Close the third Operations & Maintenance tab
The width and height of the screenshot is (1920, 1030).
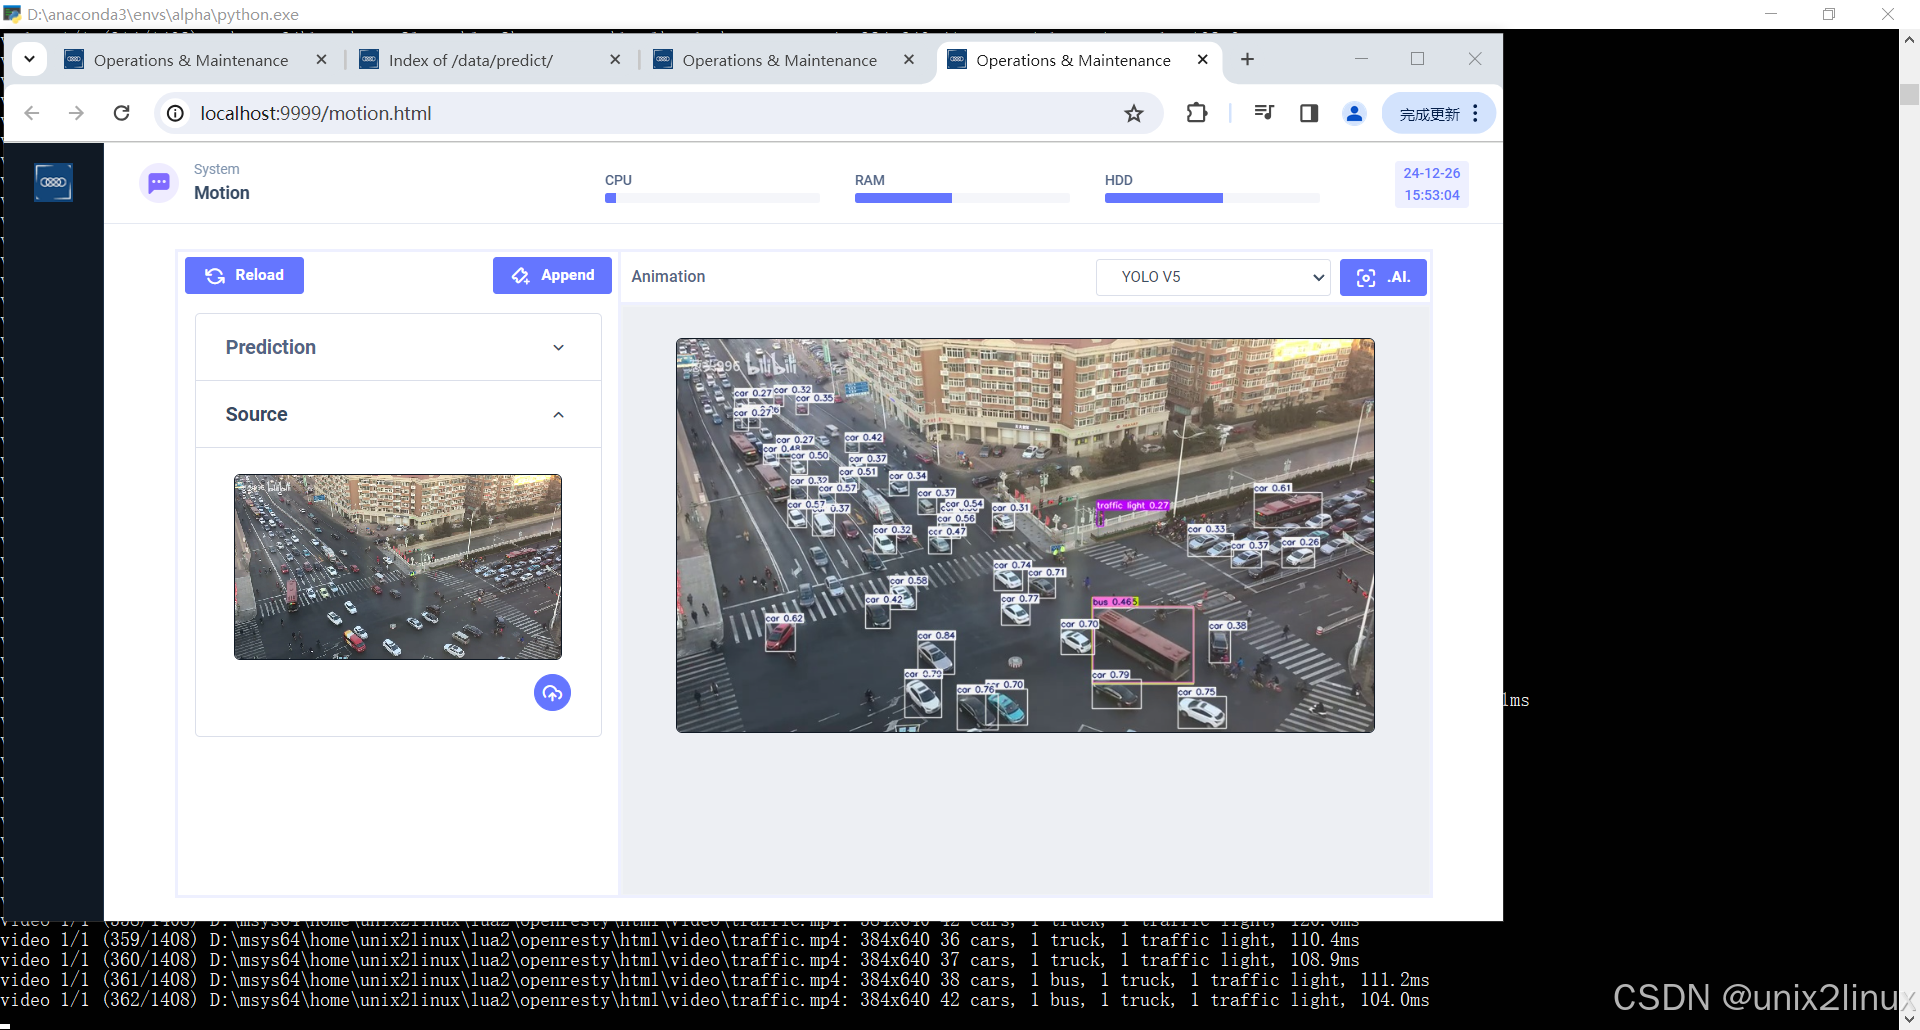908,59
